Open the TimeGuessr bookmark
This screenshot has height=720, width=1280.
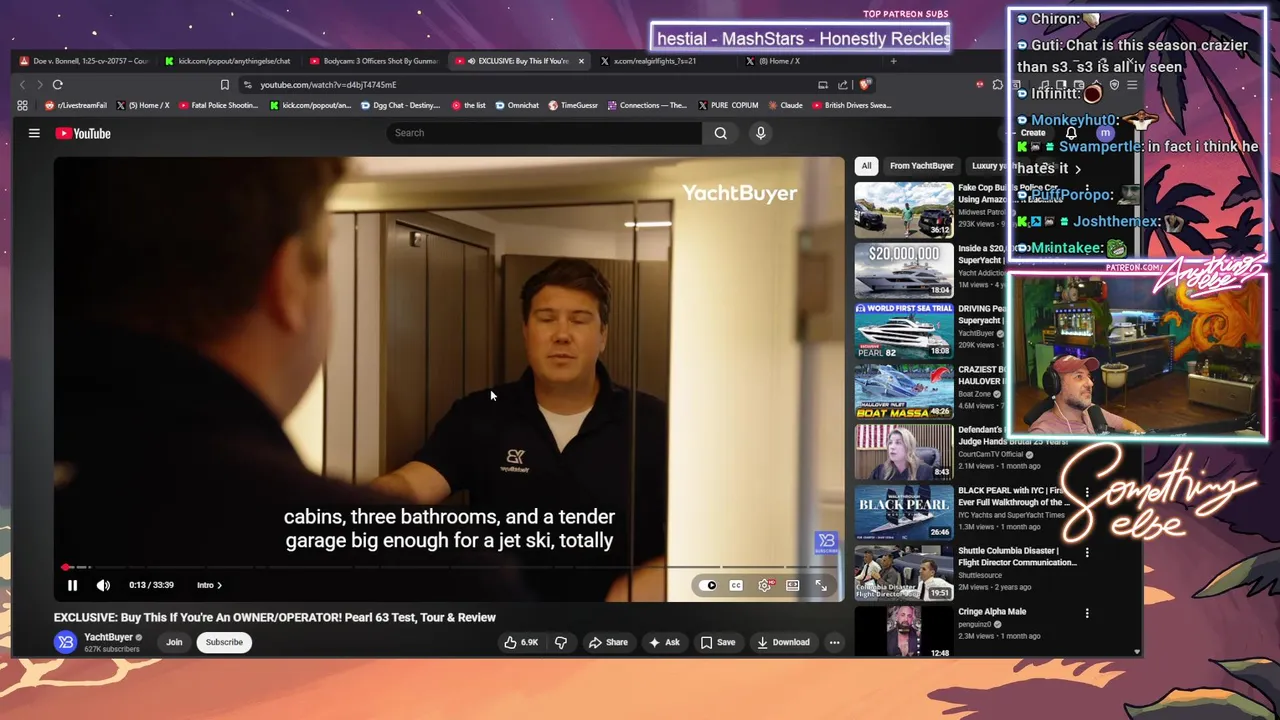pyautogui.click(x=572, y=105)
